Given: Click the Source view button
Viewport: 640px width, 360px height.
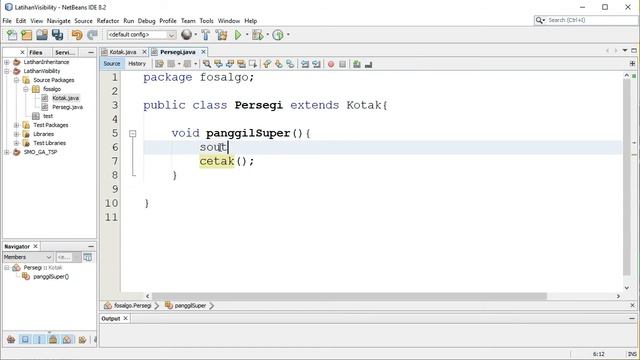Looking at the screenshot, I should coord(112,64).
